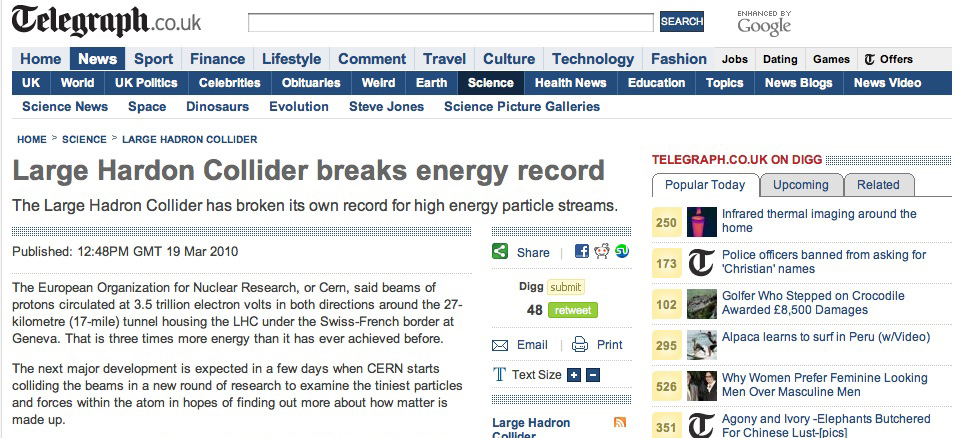Image resolution: width=962 pixels, height=438 pixels.
Task: Click the 526 Digg count badge
Action: [666, 386]
